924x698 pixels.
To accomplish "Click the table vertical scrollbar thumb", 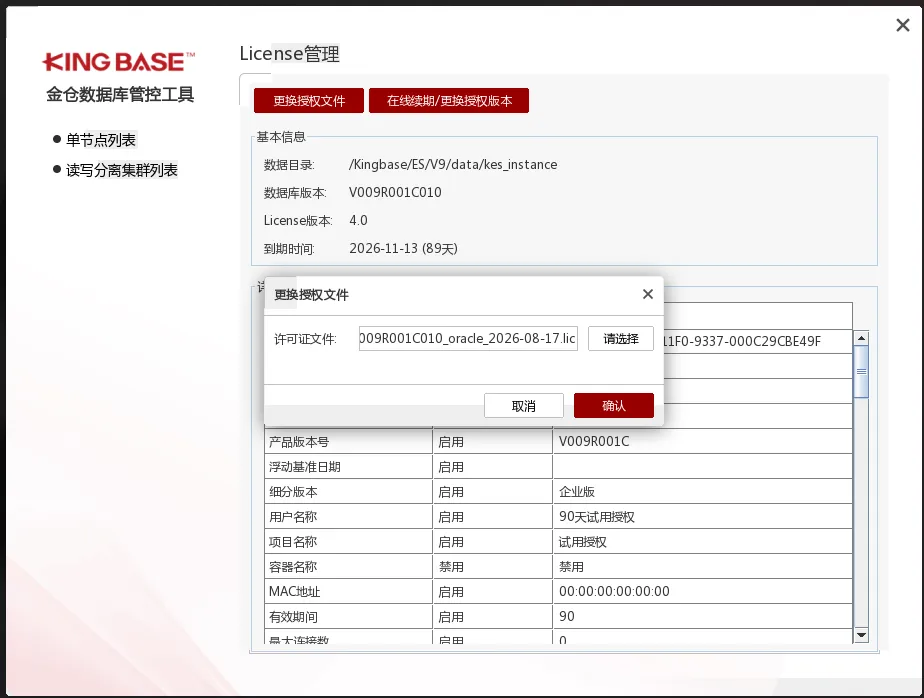I will [861, 372].
